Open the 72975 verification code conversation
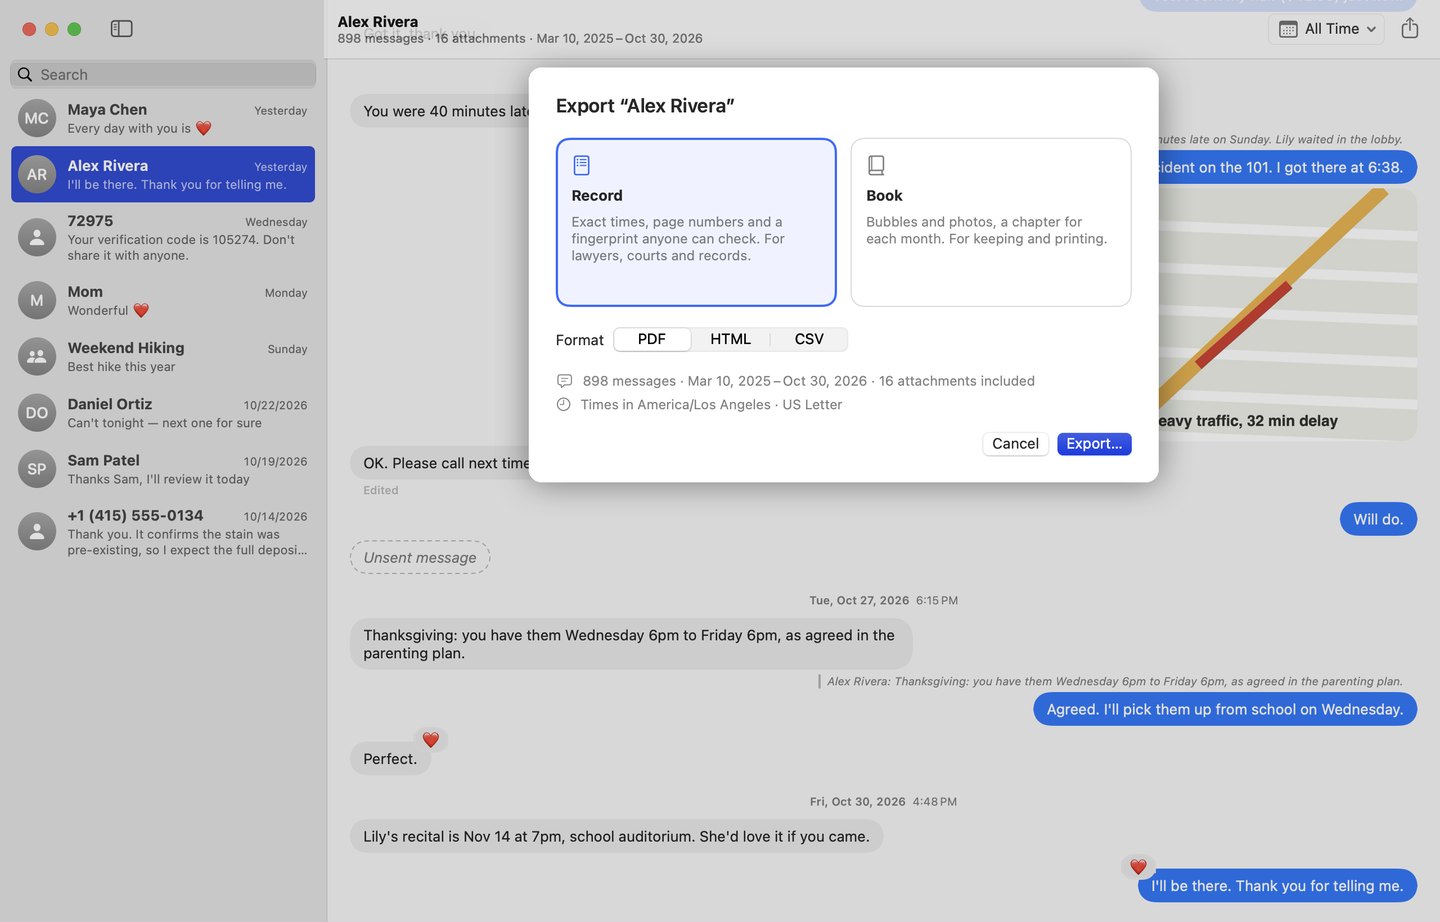This screenshot has height=922, width=1440. point(163,237)
